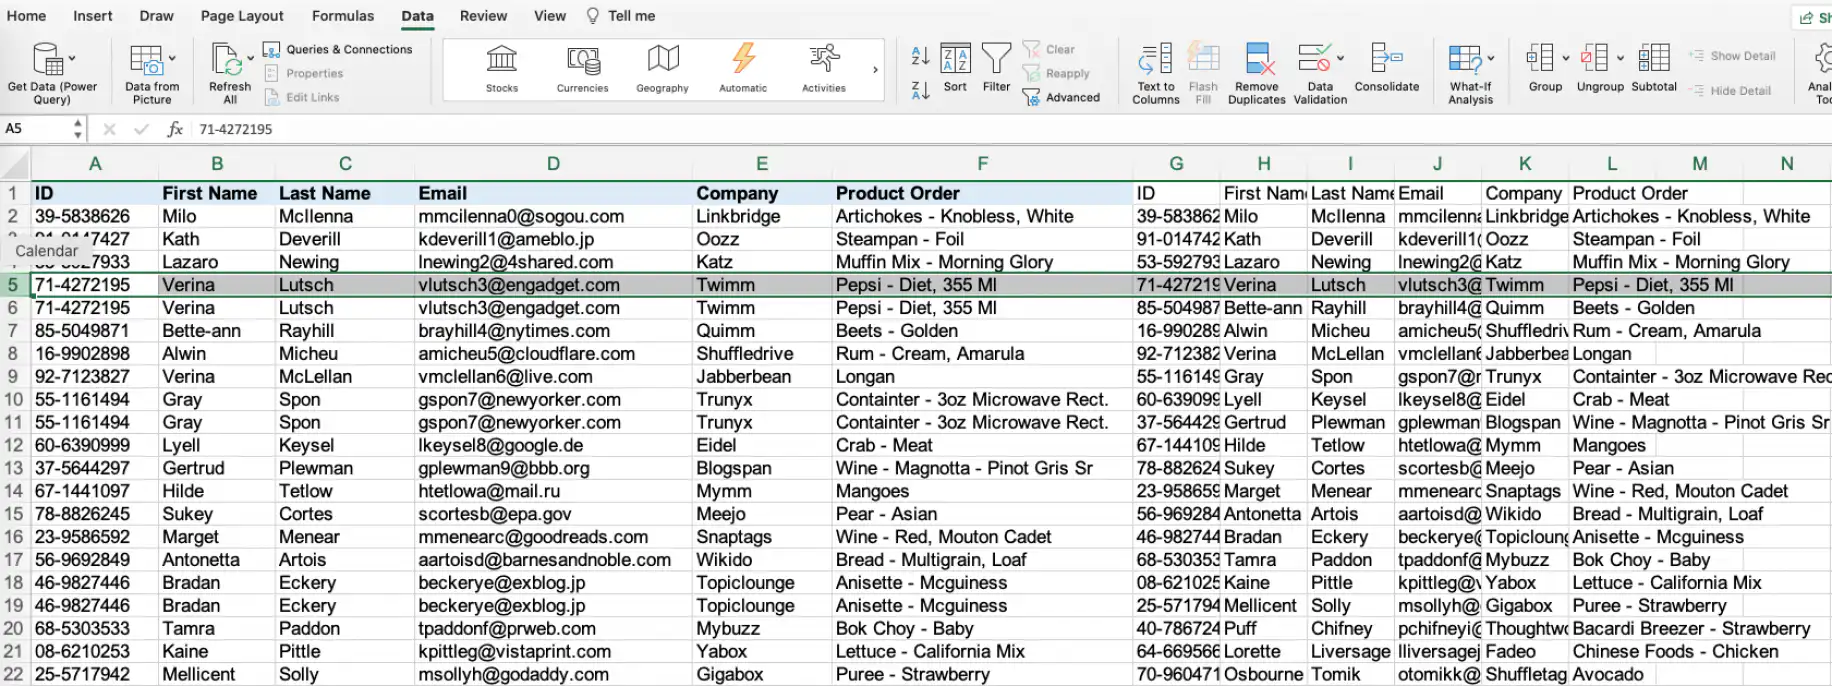Click the Refresh All icon
This screenshot has height=686, width=1832.
[226, 60]
